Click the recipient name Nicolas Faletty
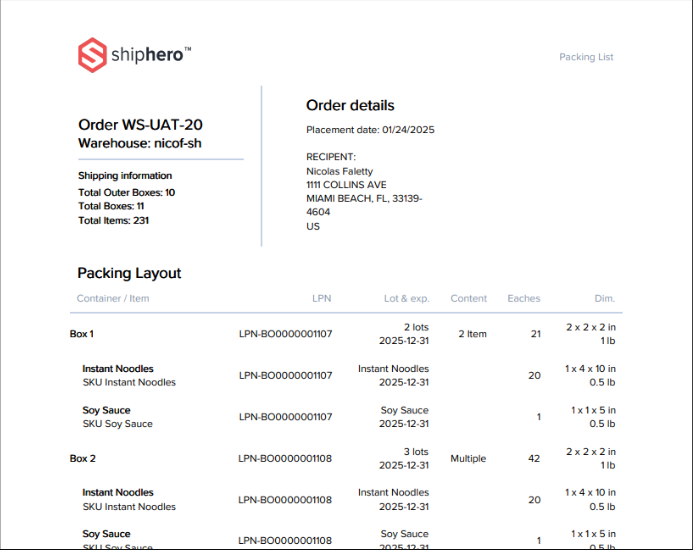The width and height of the screenshot is (693, 550). pos(339,171)
